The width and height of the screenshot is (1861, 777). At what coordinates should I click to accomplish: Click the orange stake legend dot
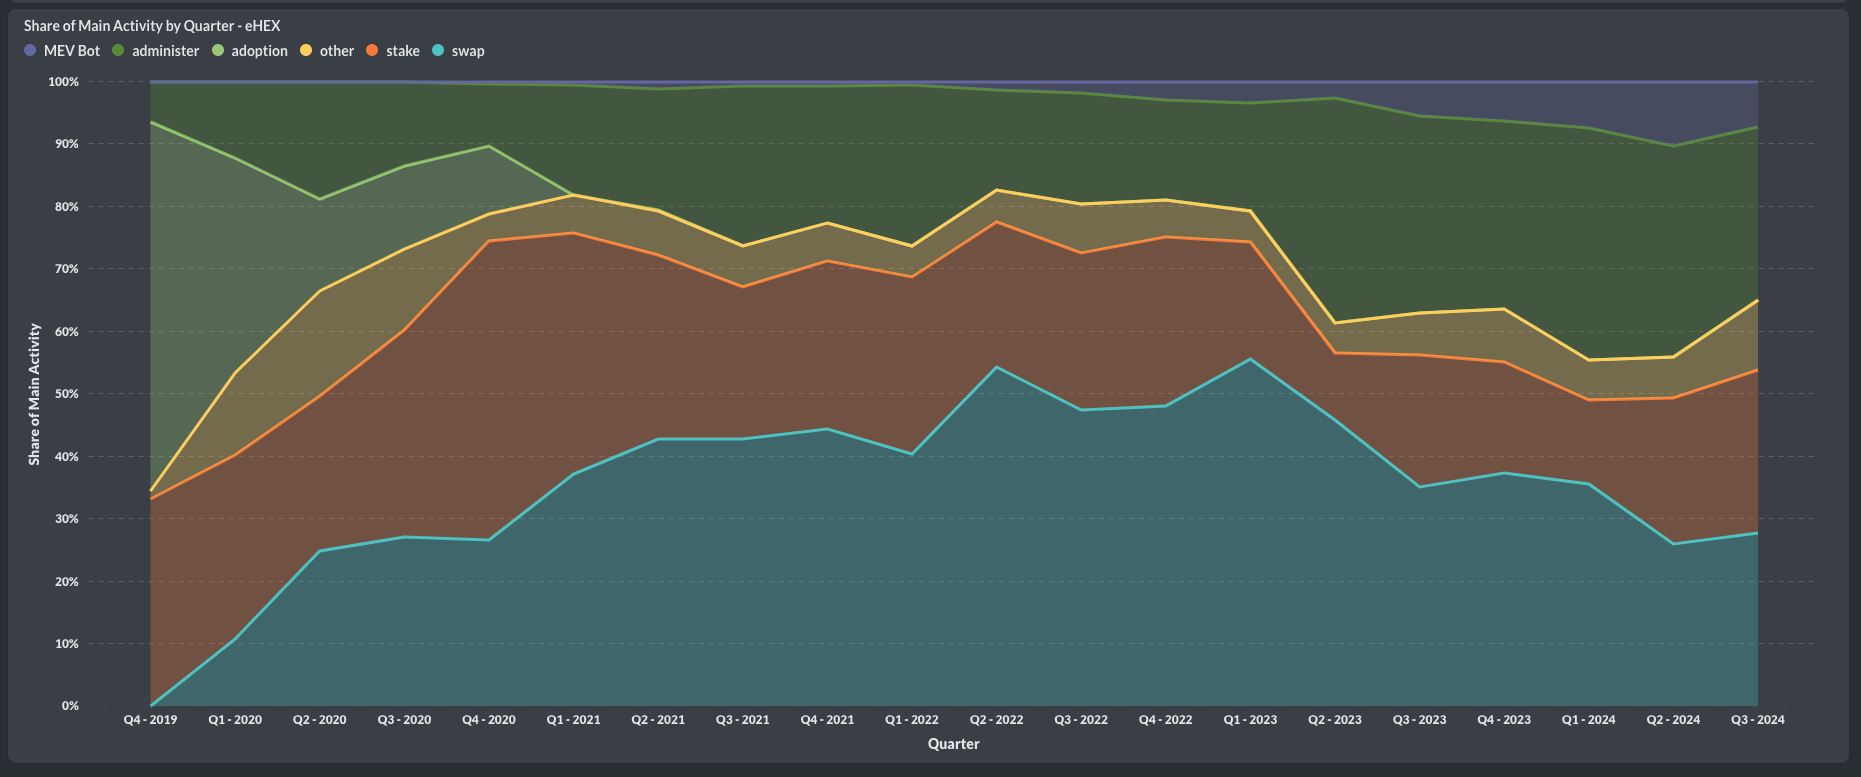click(x=371, y=50)
